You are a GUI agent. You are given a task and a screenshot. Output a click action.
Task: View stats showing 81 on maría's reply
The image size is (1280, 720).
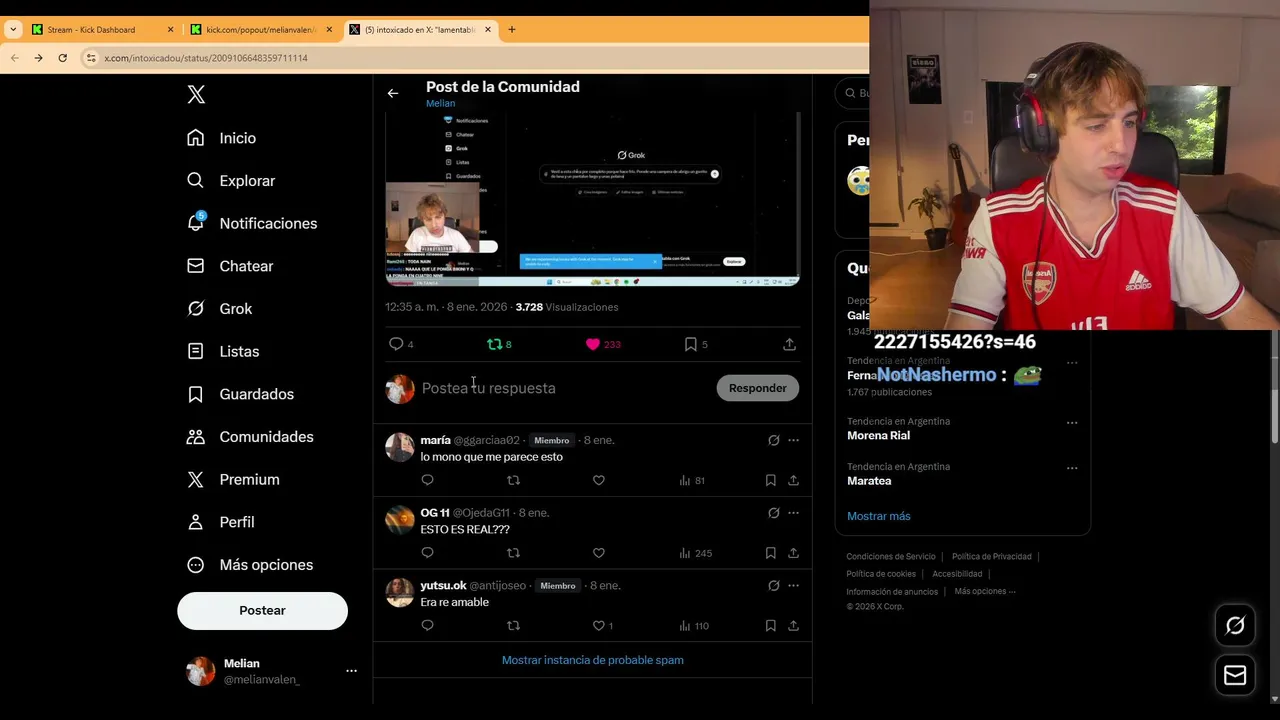click(x=692, y=480)
